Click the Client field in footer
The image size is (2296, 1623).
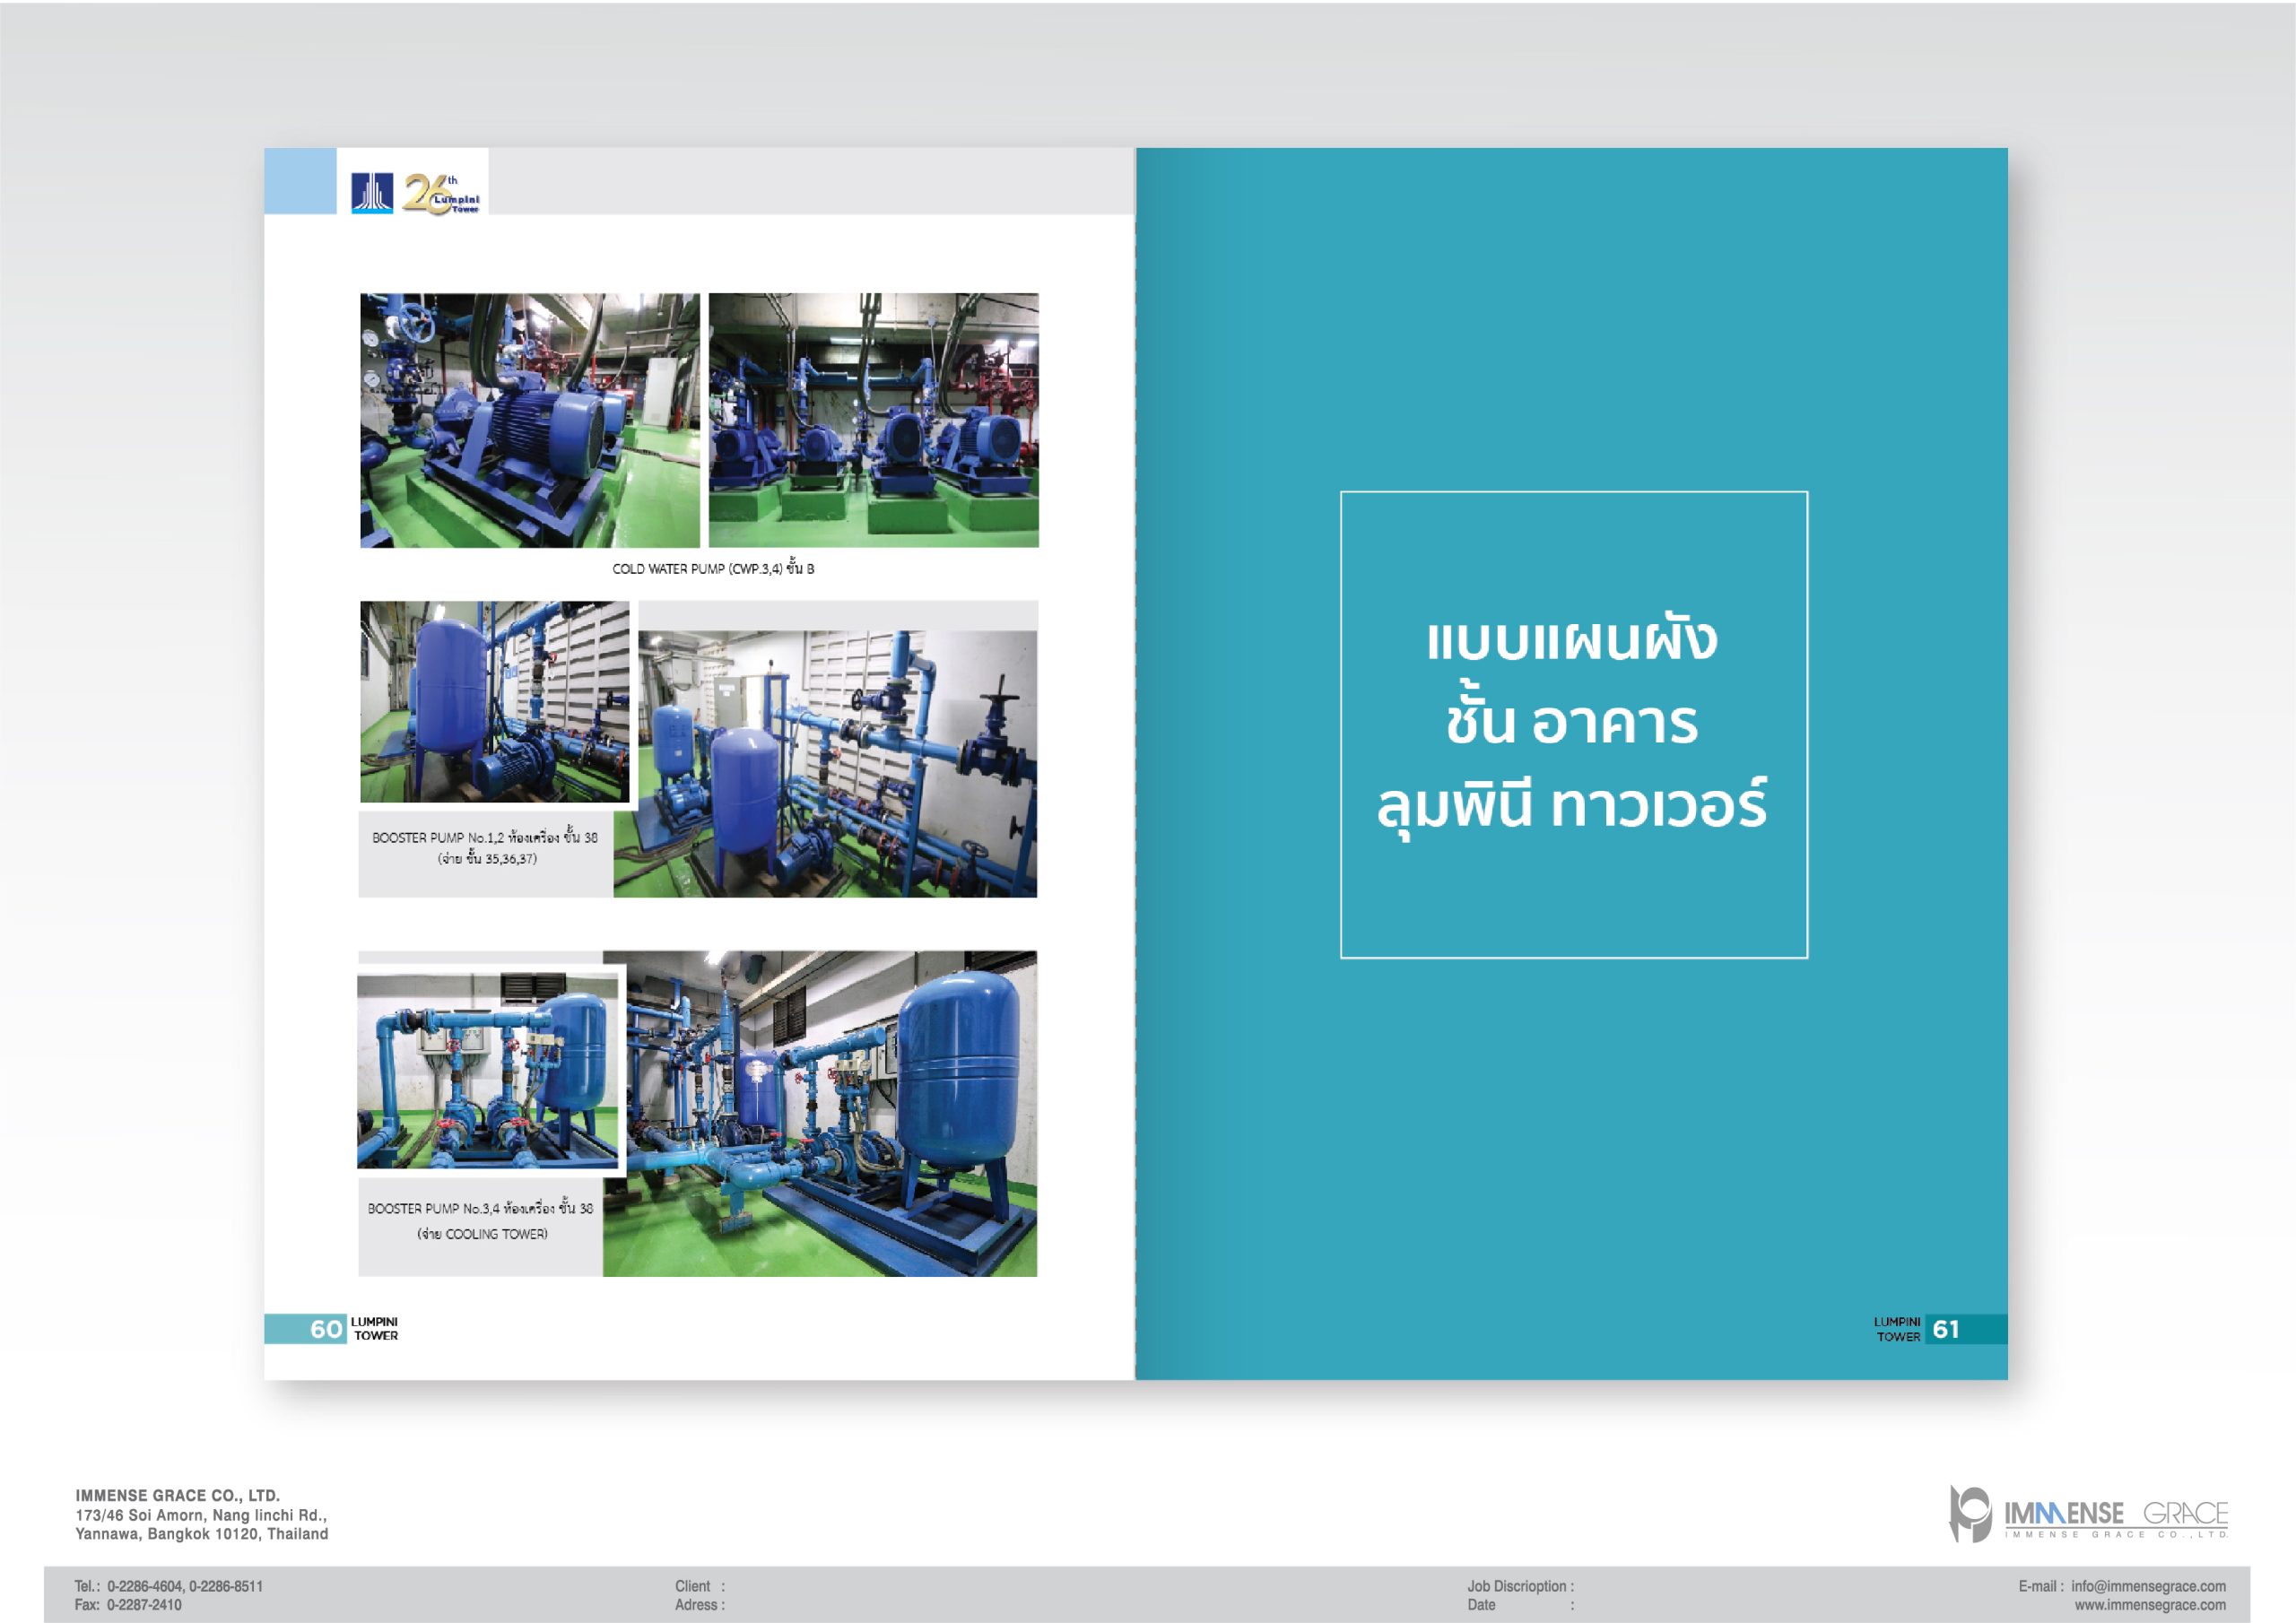(700, 1586)
